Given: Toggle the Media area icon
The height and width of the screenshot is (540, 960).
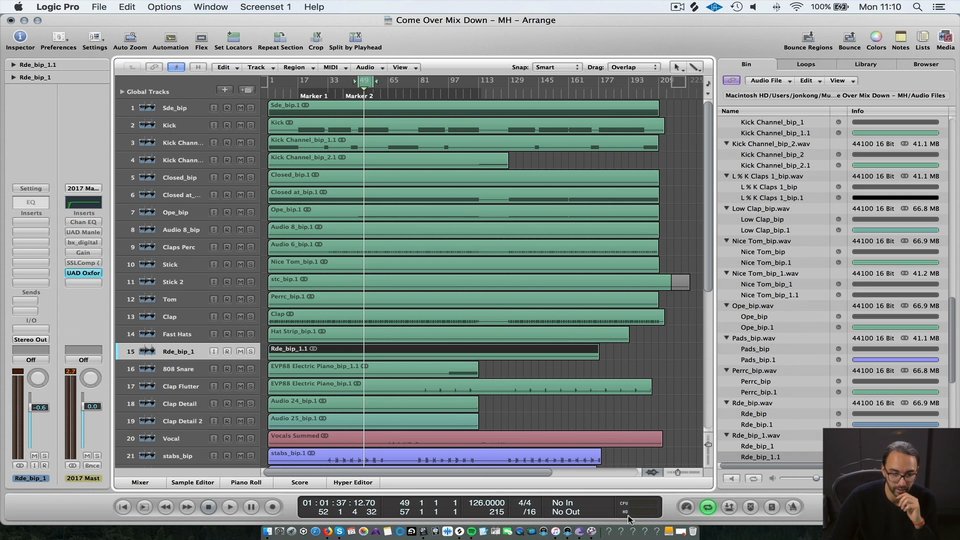Looking at the screenshot, I should (945, 37).
